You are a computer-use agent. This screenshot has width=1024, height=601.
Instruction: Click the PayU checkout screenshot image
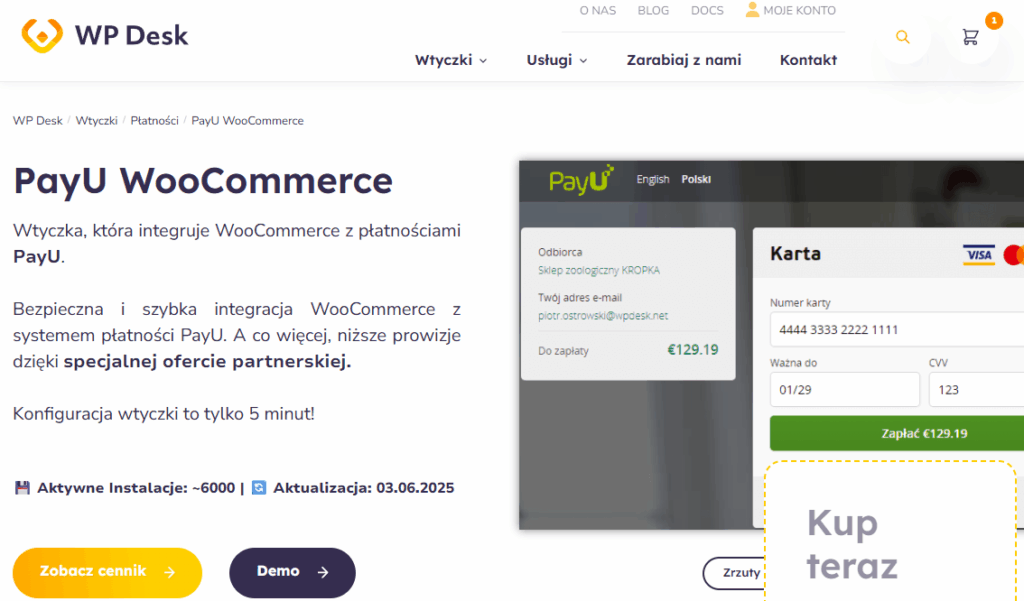click(x=771, y=344)
